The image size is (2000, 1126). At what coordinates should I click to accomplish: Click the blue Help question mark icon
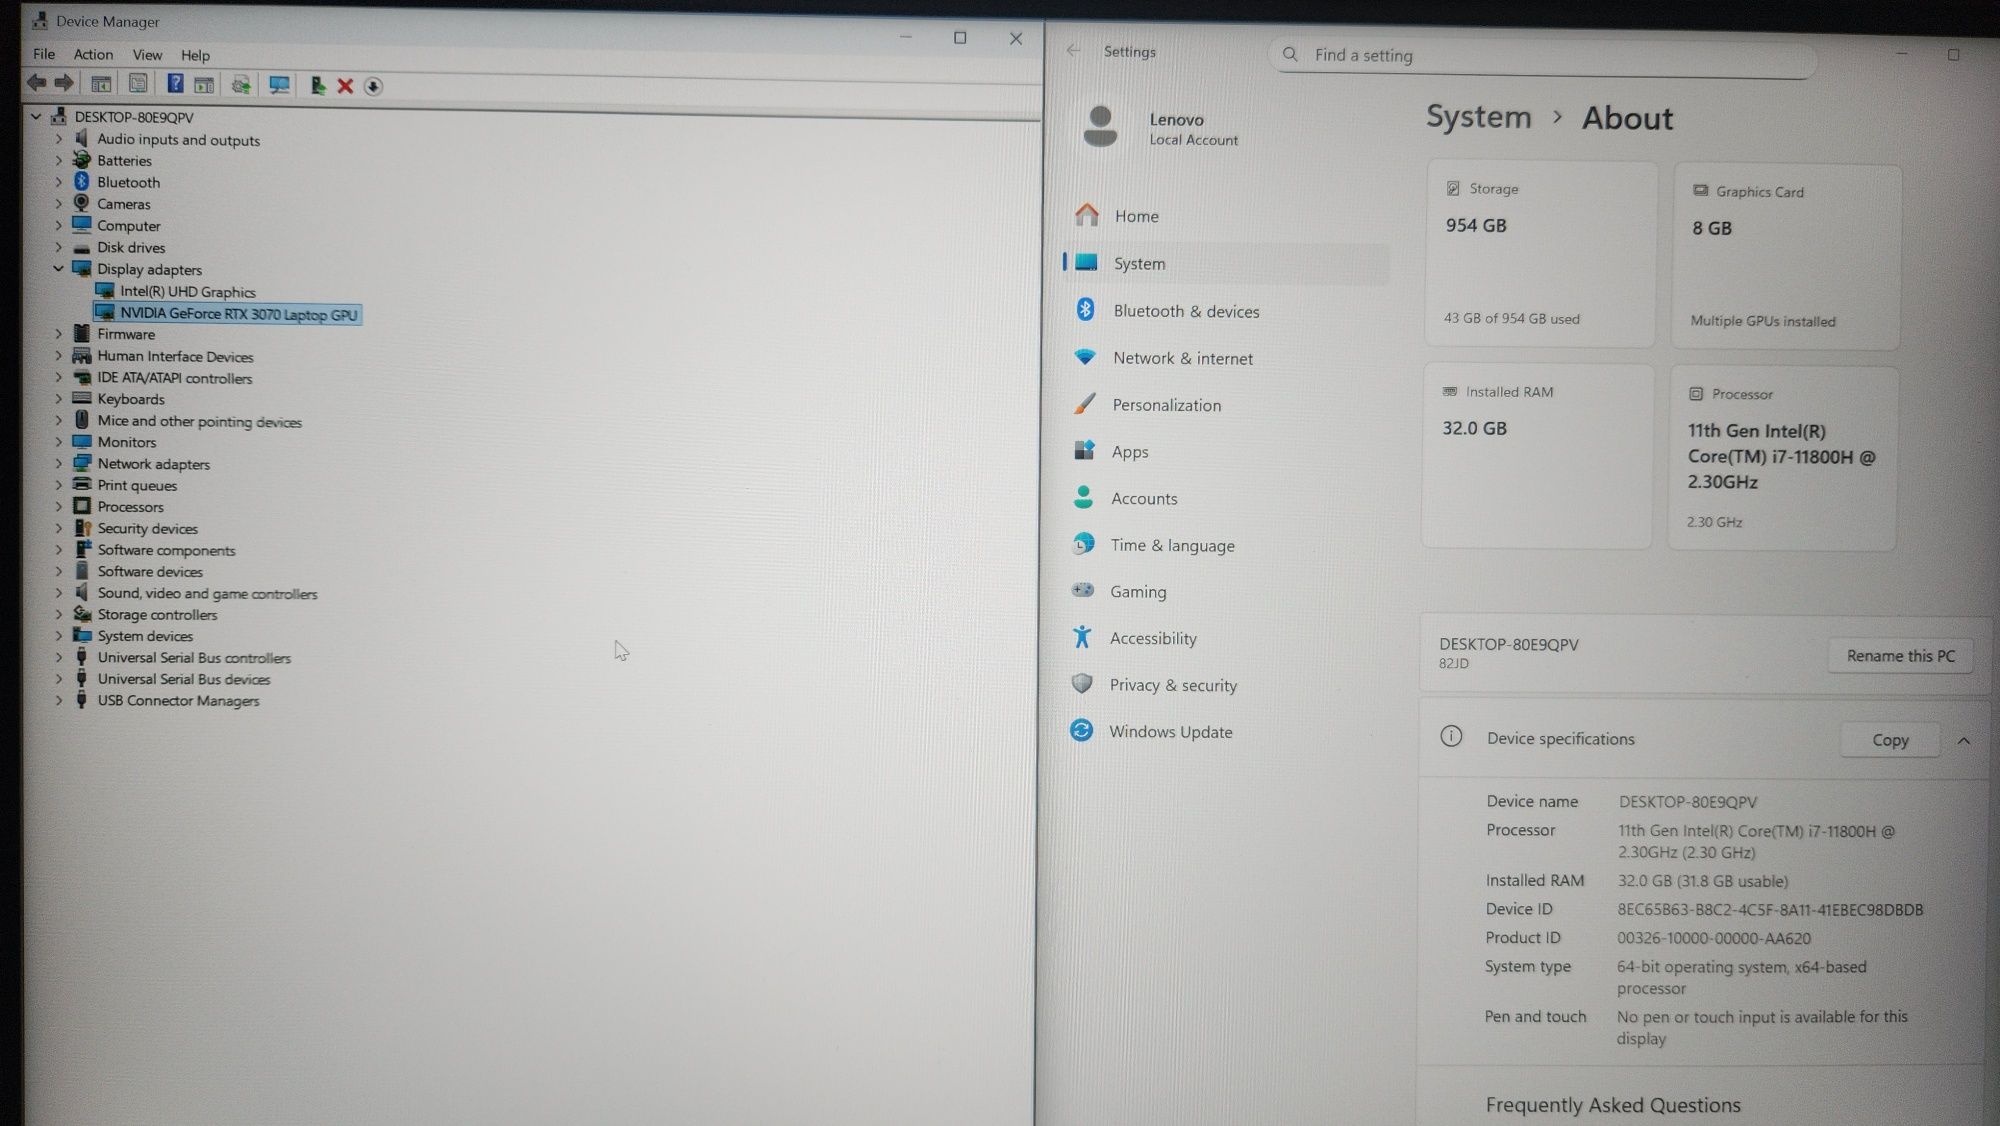point(175,84)
